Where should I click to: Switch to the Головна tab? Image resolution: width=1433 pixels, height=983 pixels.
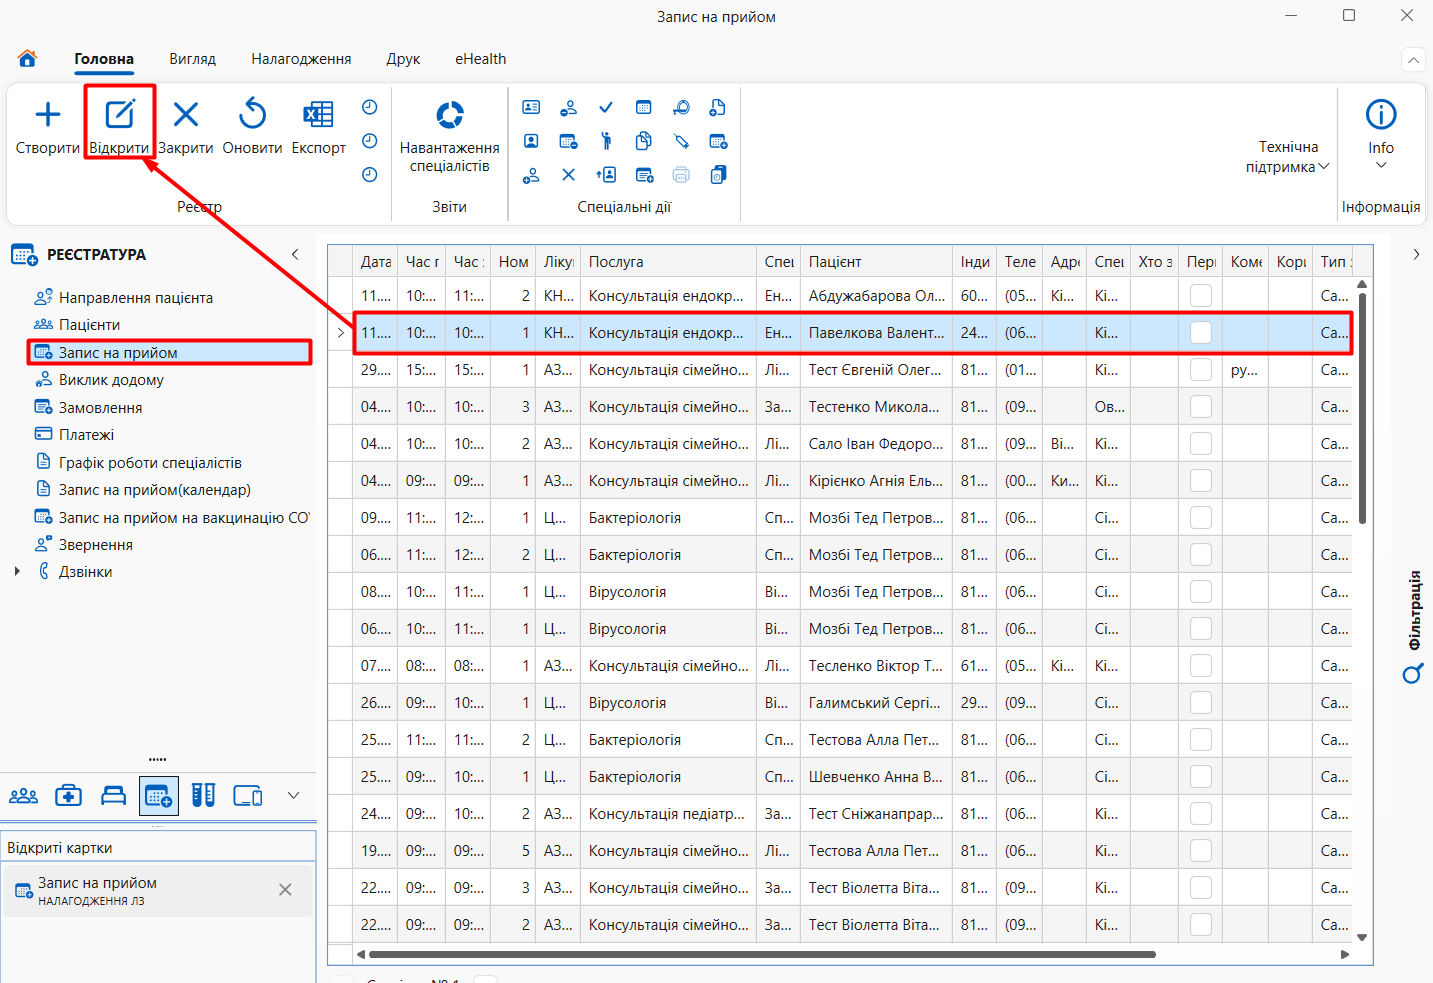coord(104,59)
